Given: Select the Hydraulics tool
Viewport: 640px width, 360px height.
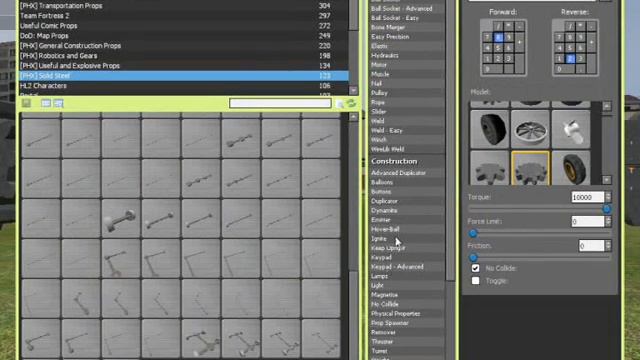Looking at the screenshot, I should (x=407, y=56).
